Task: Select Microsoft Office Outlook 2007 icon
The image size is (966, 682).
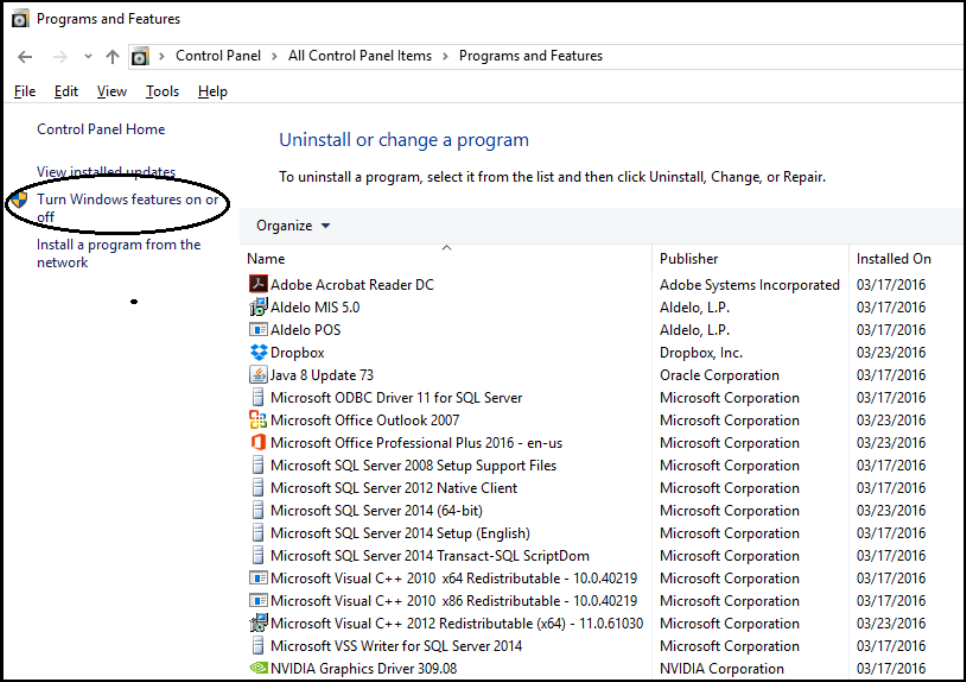Action: click(258, 420)
